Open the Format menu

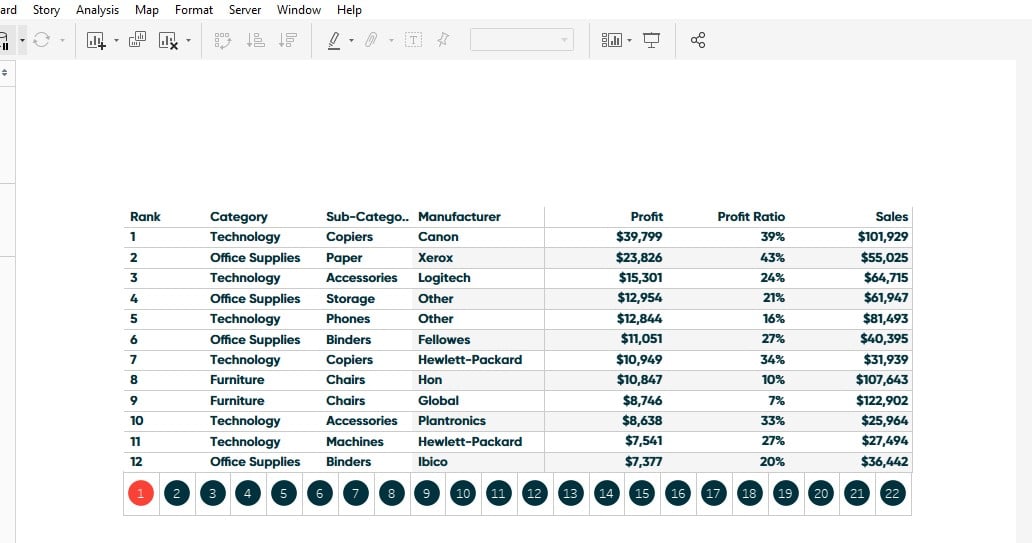pyautogui.click(x=194, y=10)
